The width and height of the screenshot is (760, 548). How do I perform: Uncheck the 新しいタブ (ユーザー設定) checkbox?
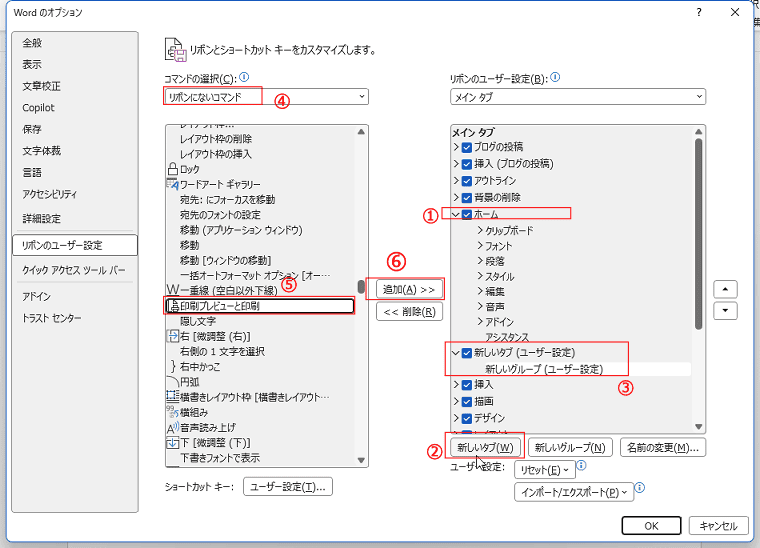click(467, 353)
